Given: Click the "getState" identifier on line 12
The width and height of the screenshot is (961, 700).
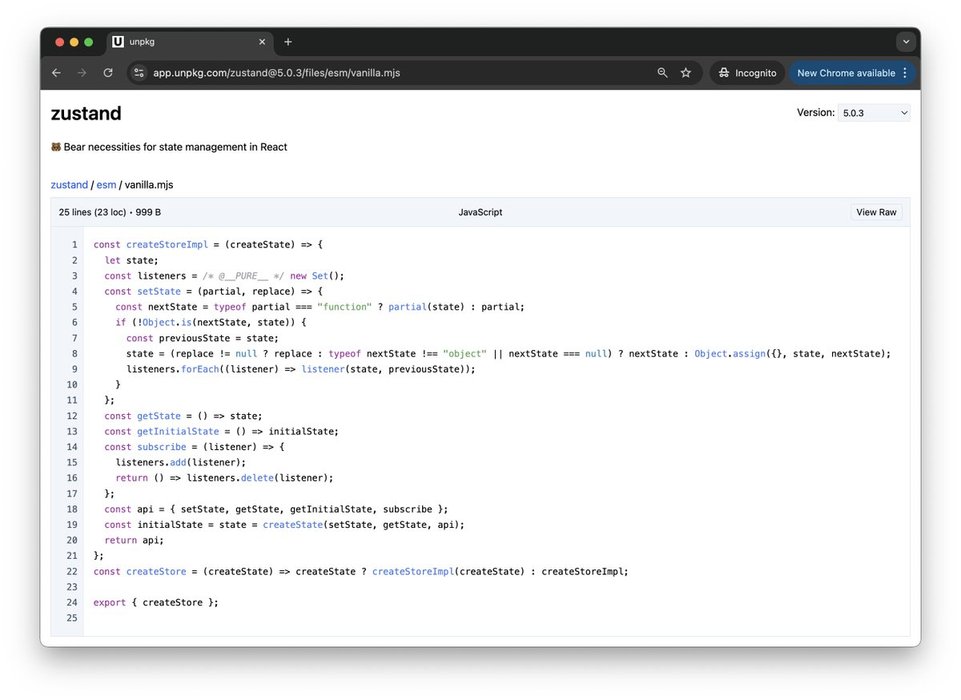Looking at the screenshot, I should pos(159,416).
